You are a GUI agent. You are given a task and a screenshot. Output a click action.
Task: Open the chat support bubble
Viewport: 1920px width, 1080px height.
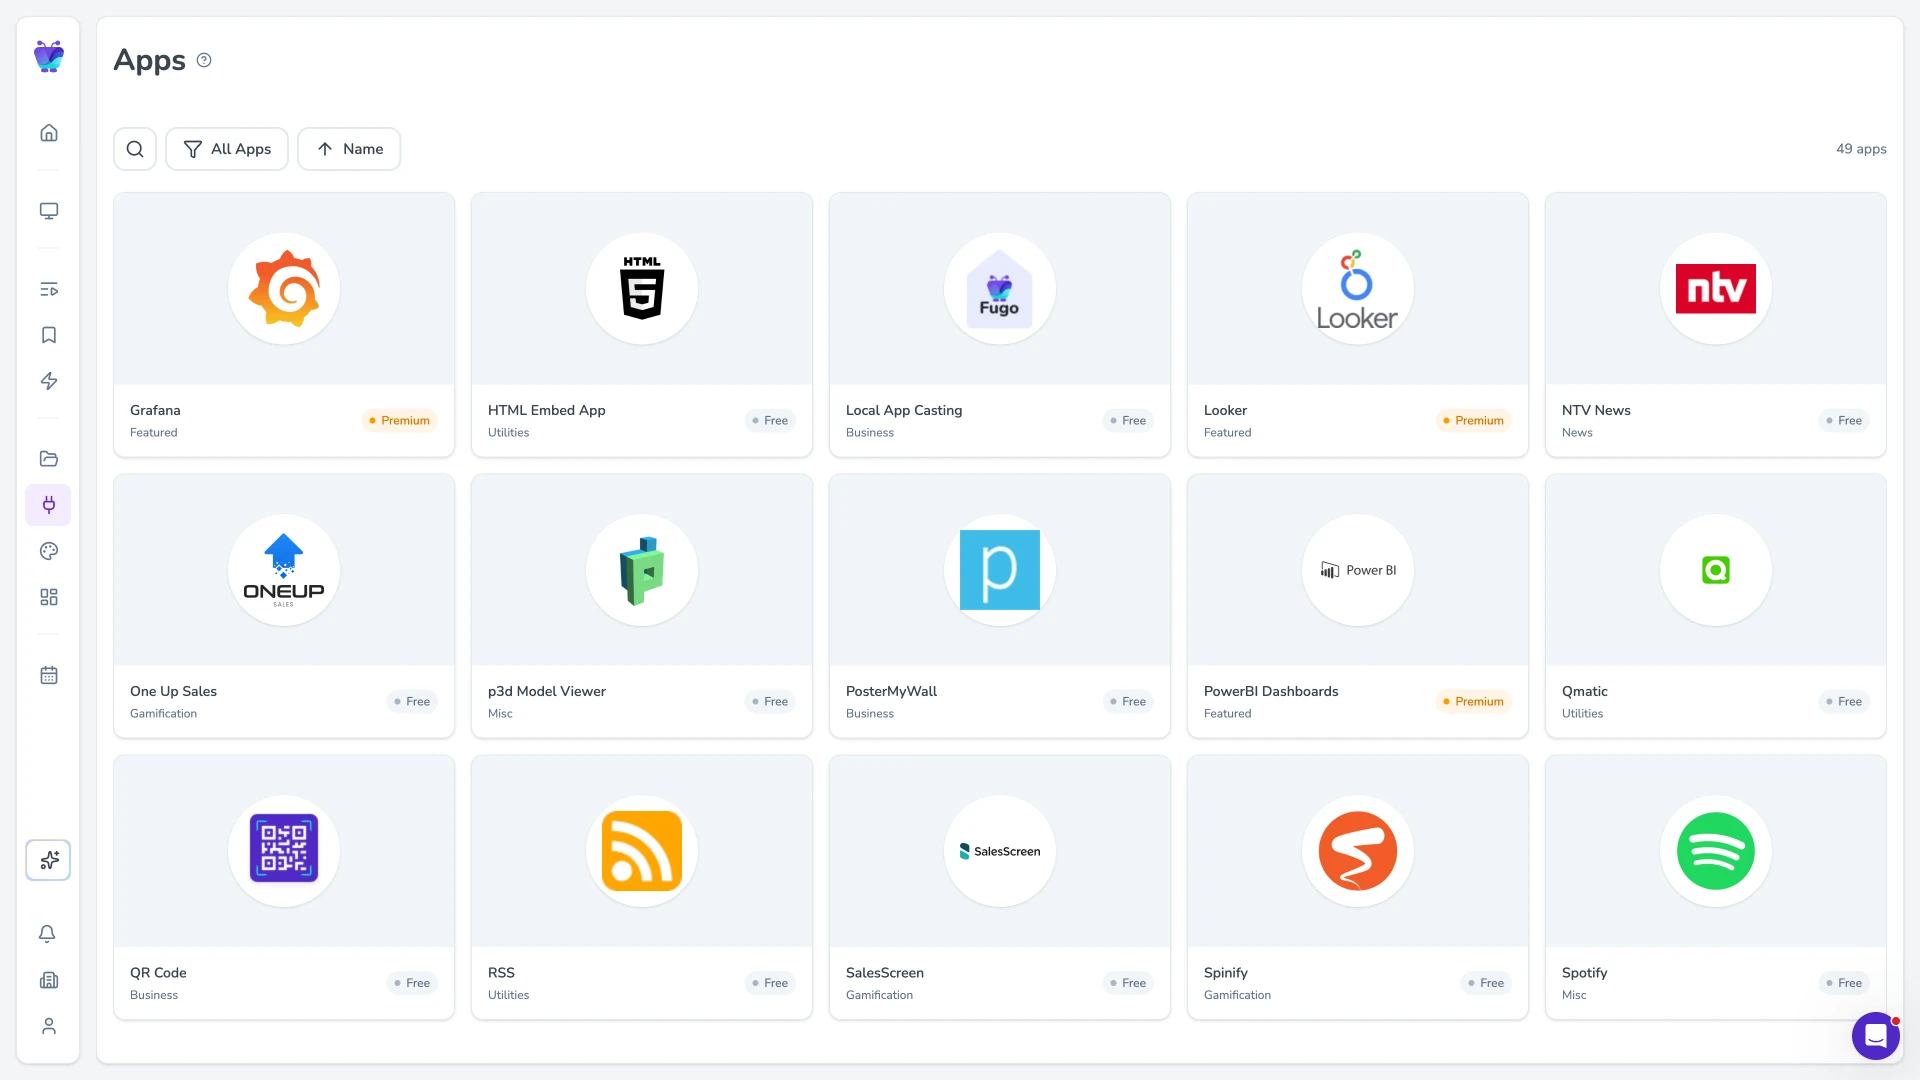coord(1876,1036)
